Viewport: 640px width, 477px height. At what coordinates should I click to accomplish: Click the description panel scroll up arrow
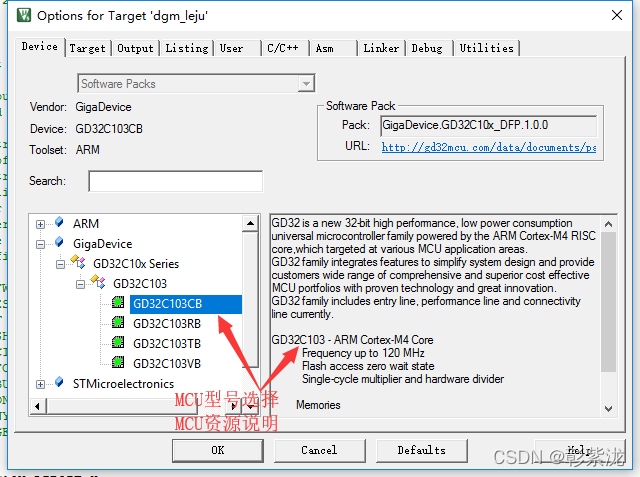pyautogui.click(x=609, y=224)
